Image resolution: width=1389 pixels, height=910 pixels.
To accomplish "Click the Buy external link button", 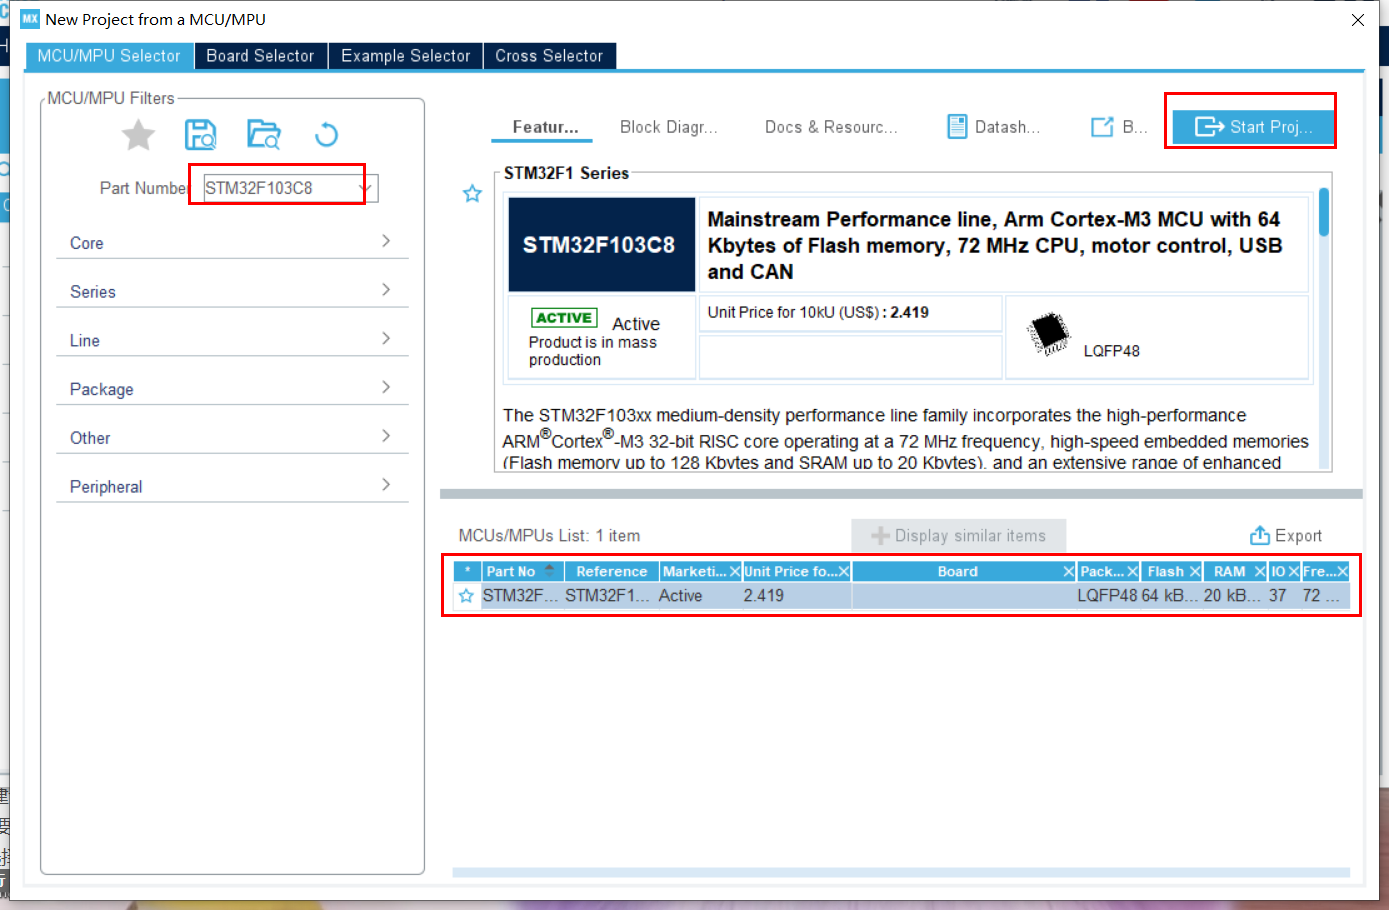I will coord(1118,127).
